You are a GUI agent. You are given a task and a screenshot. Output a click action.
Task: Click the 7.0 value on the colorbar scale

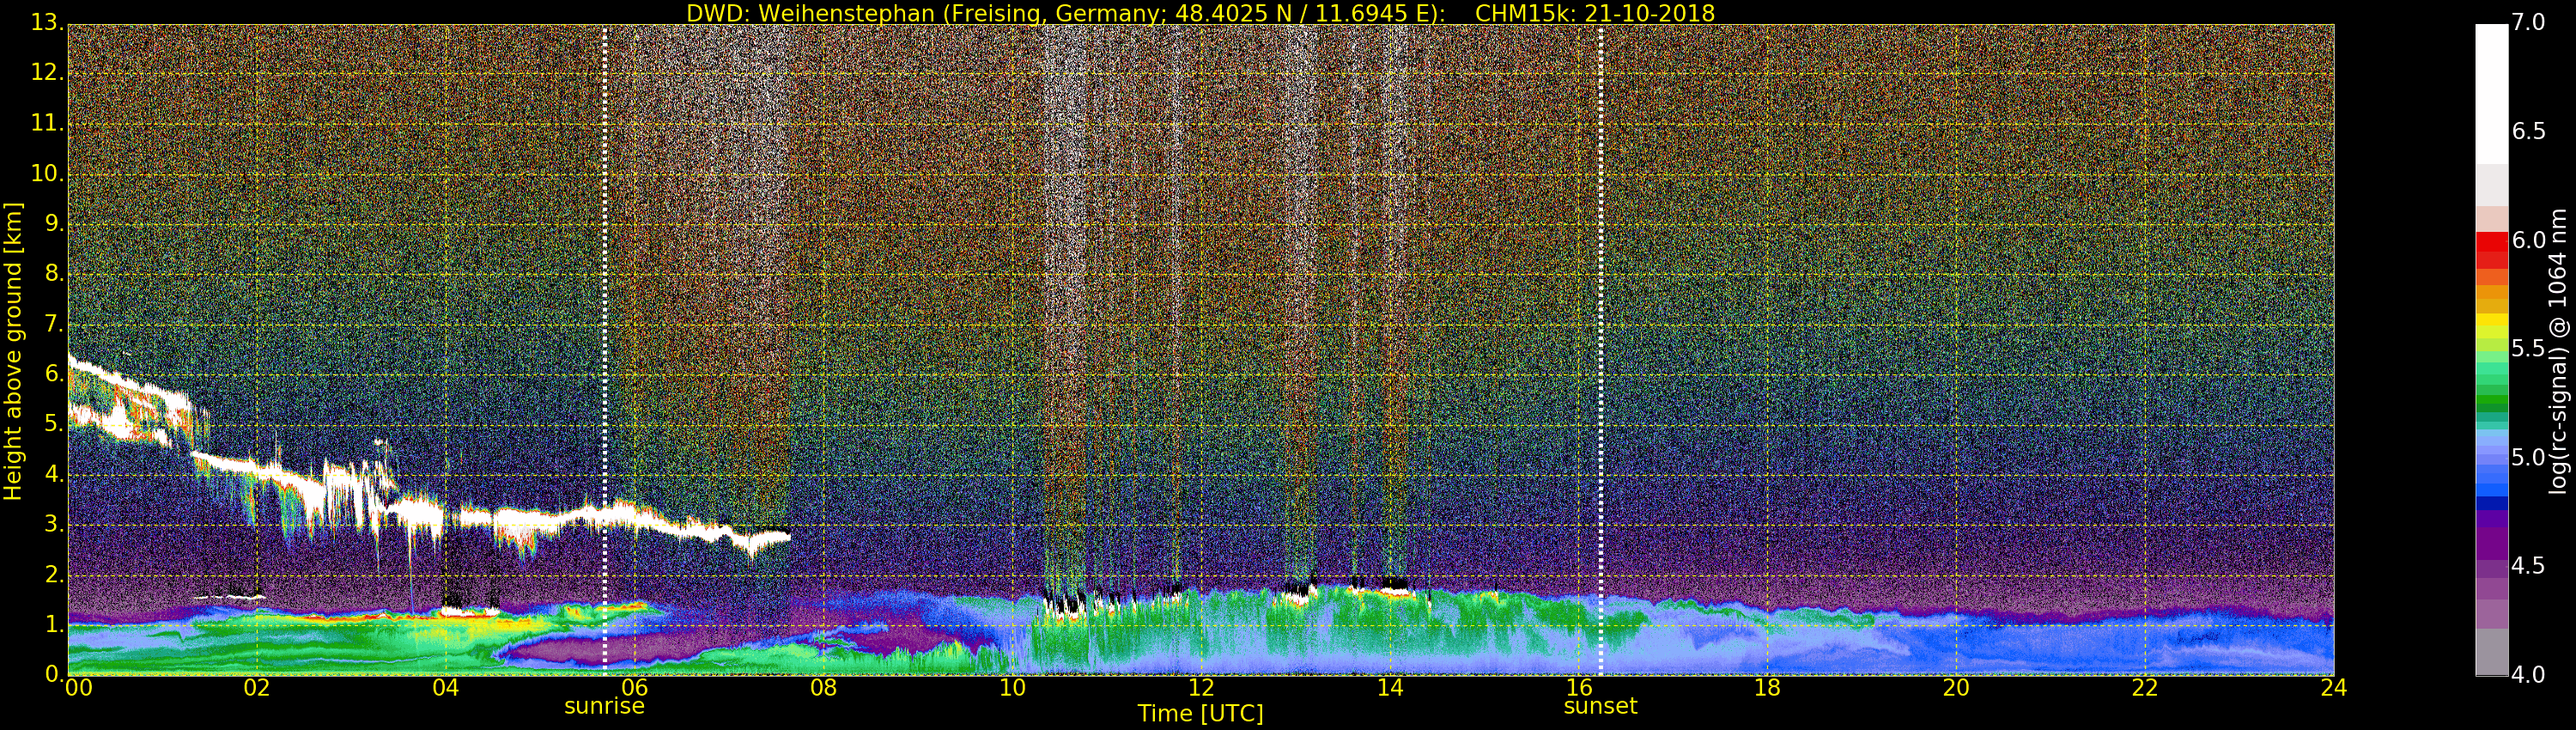[2529, 22]
